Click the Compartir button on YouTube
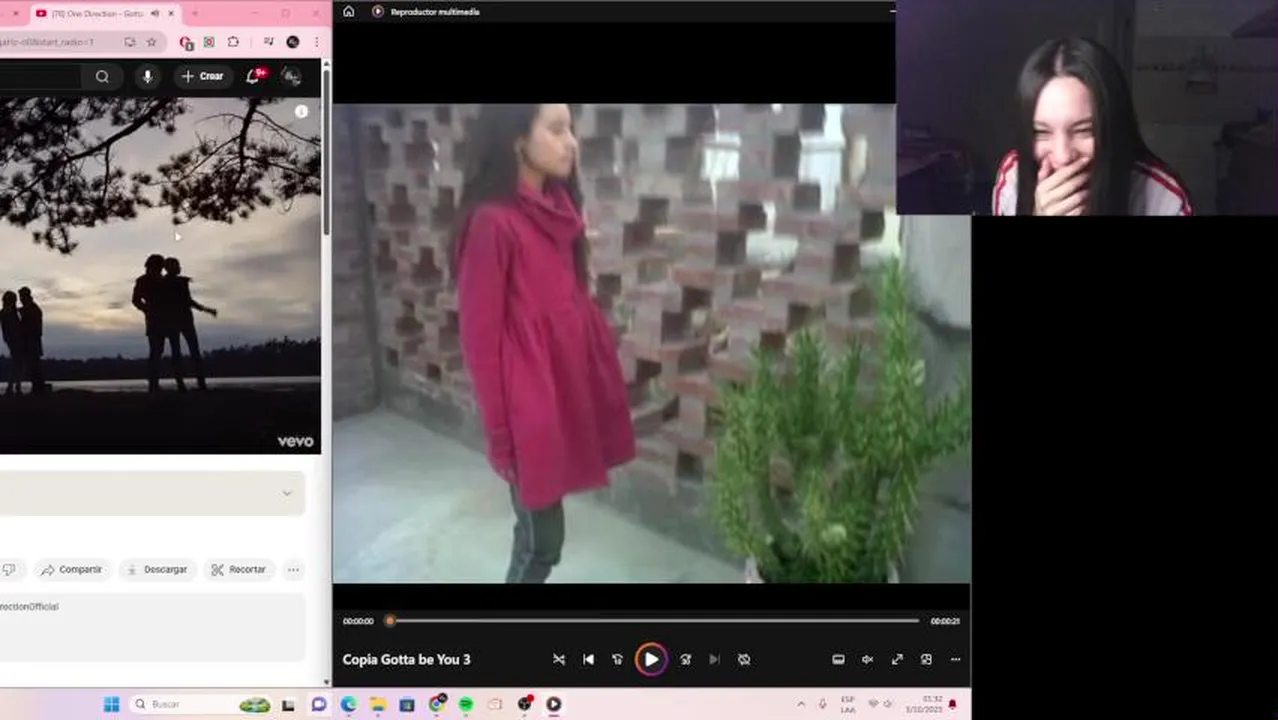The image size is (1278, 720). 72,569
